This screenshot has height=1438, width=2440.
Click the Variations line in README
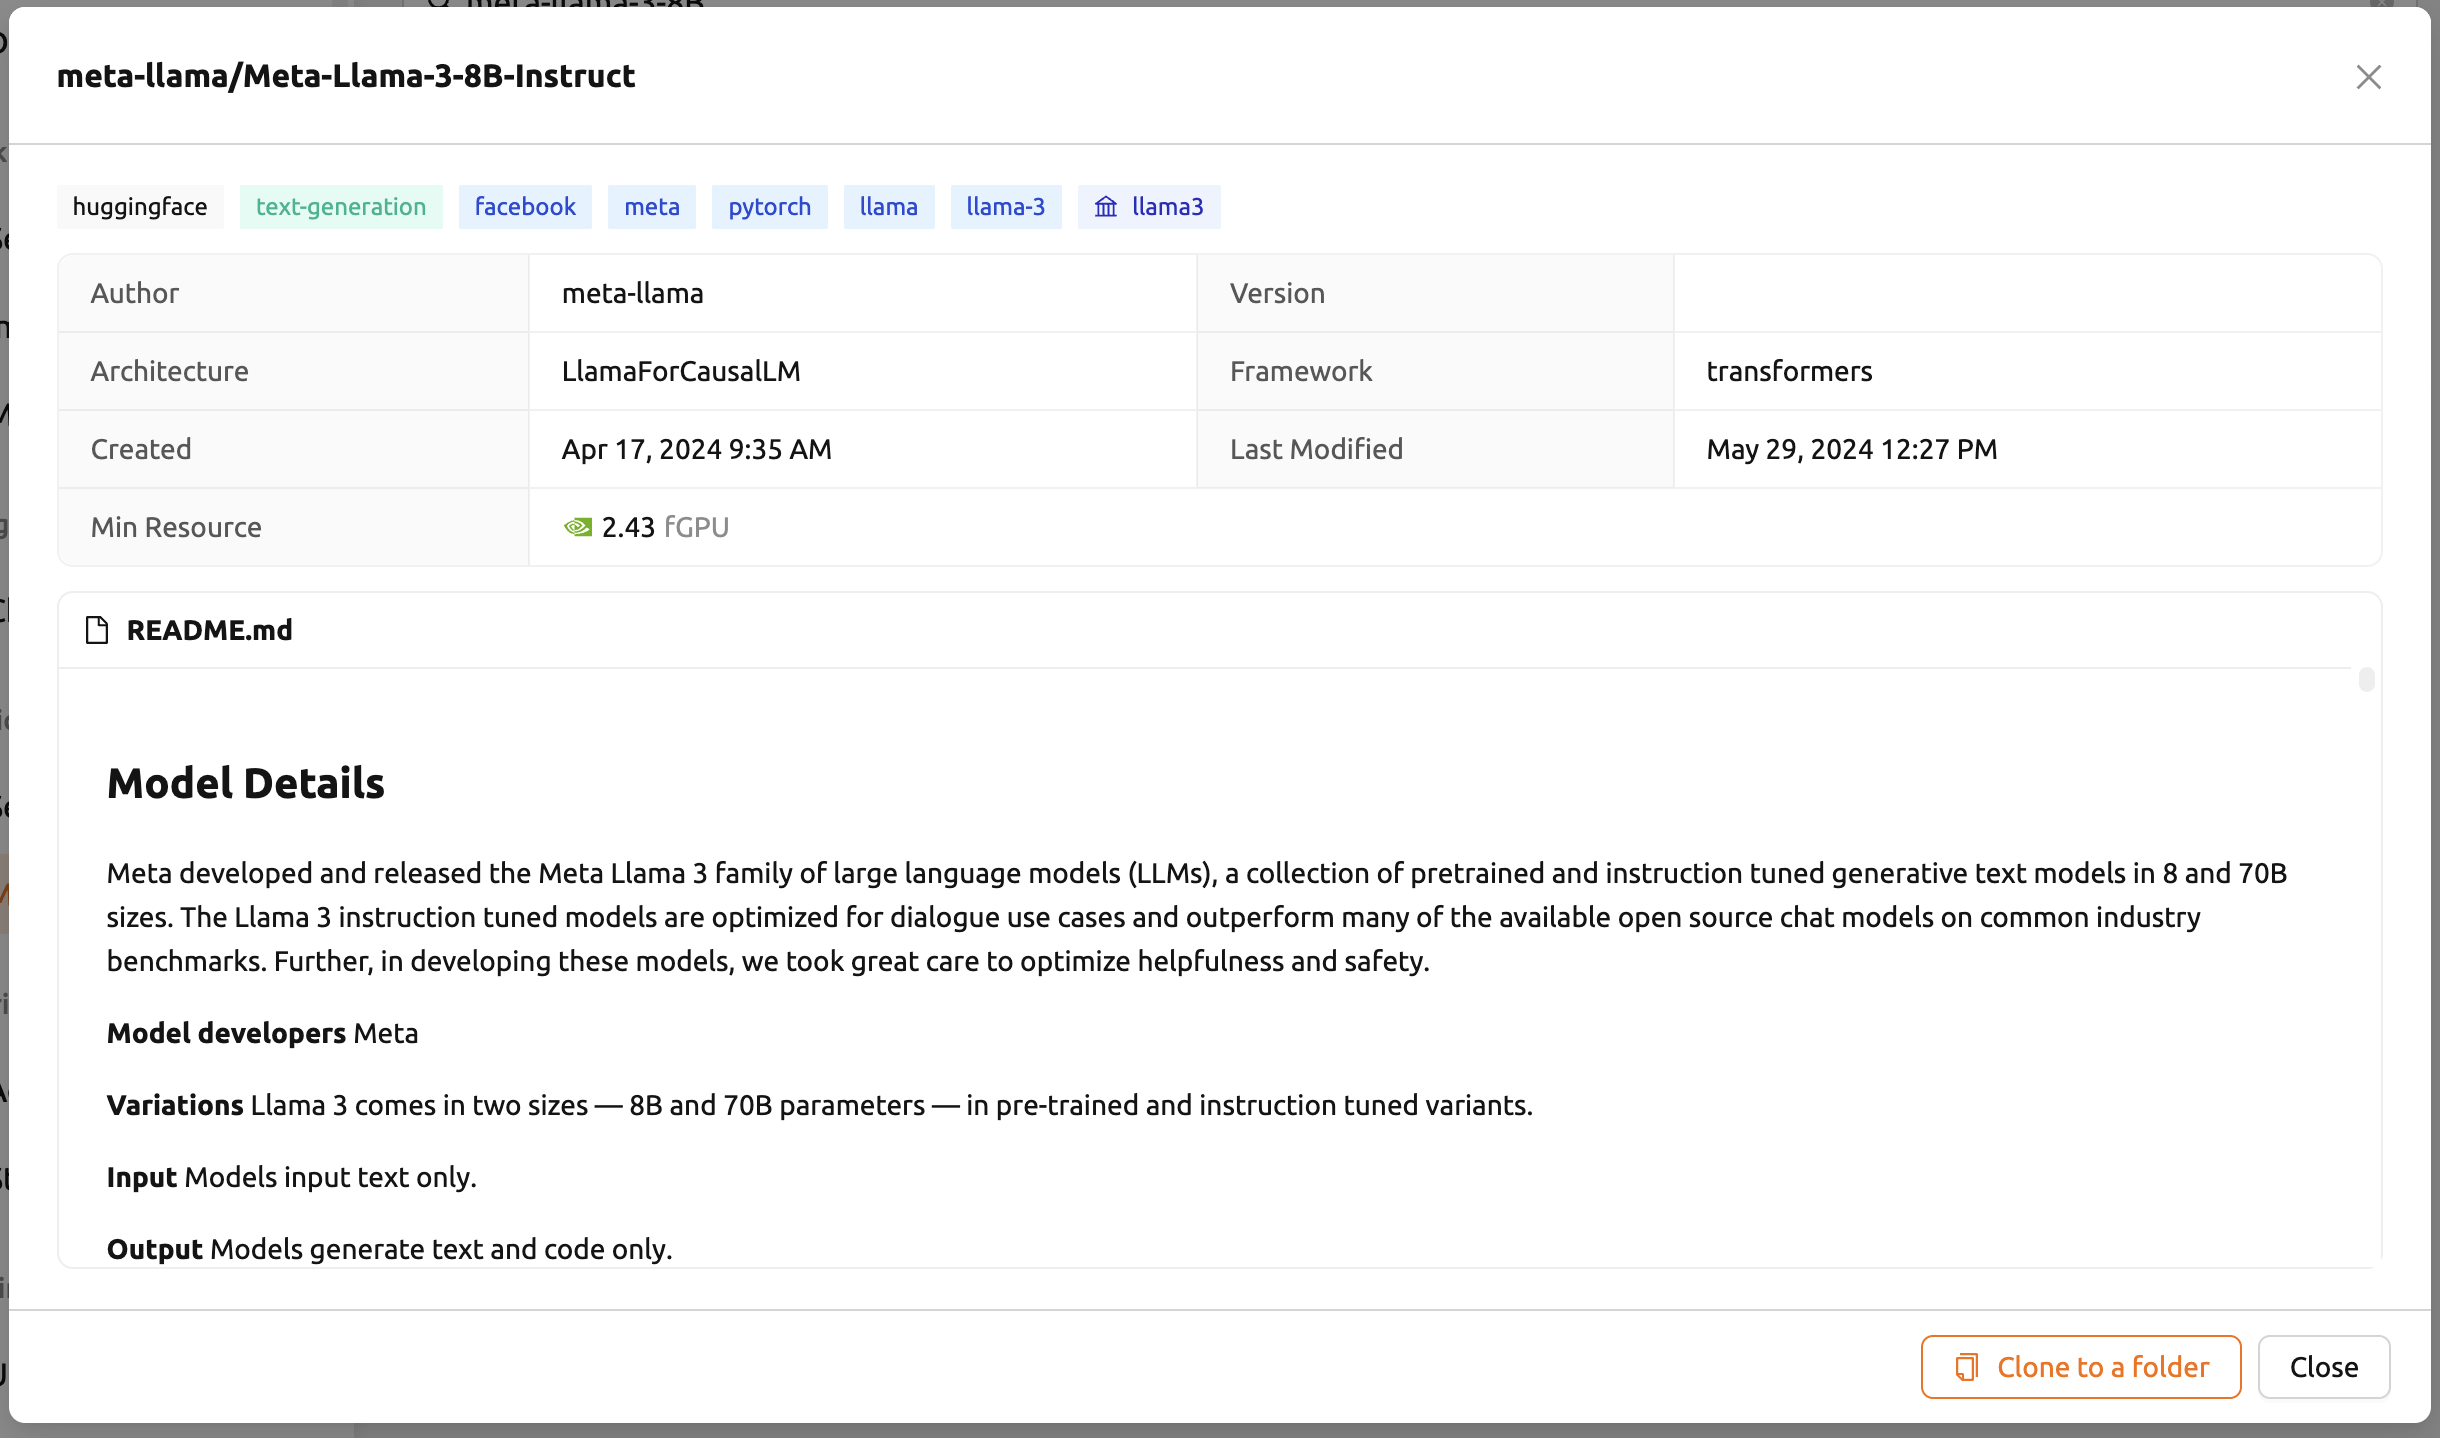[820, 1105]
